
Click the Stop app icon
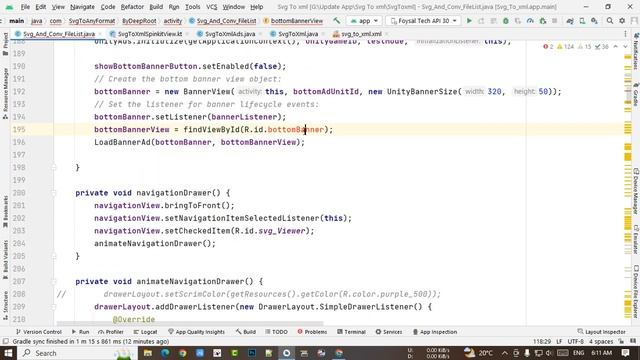(554, 20)
